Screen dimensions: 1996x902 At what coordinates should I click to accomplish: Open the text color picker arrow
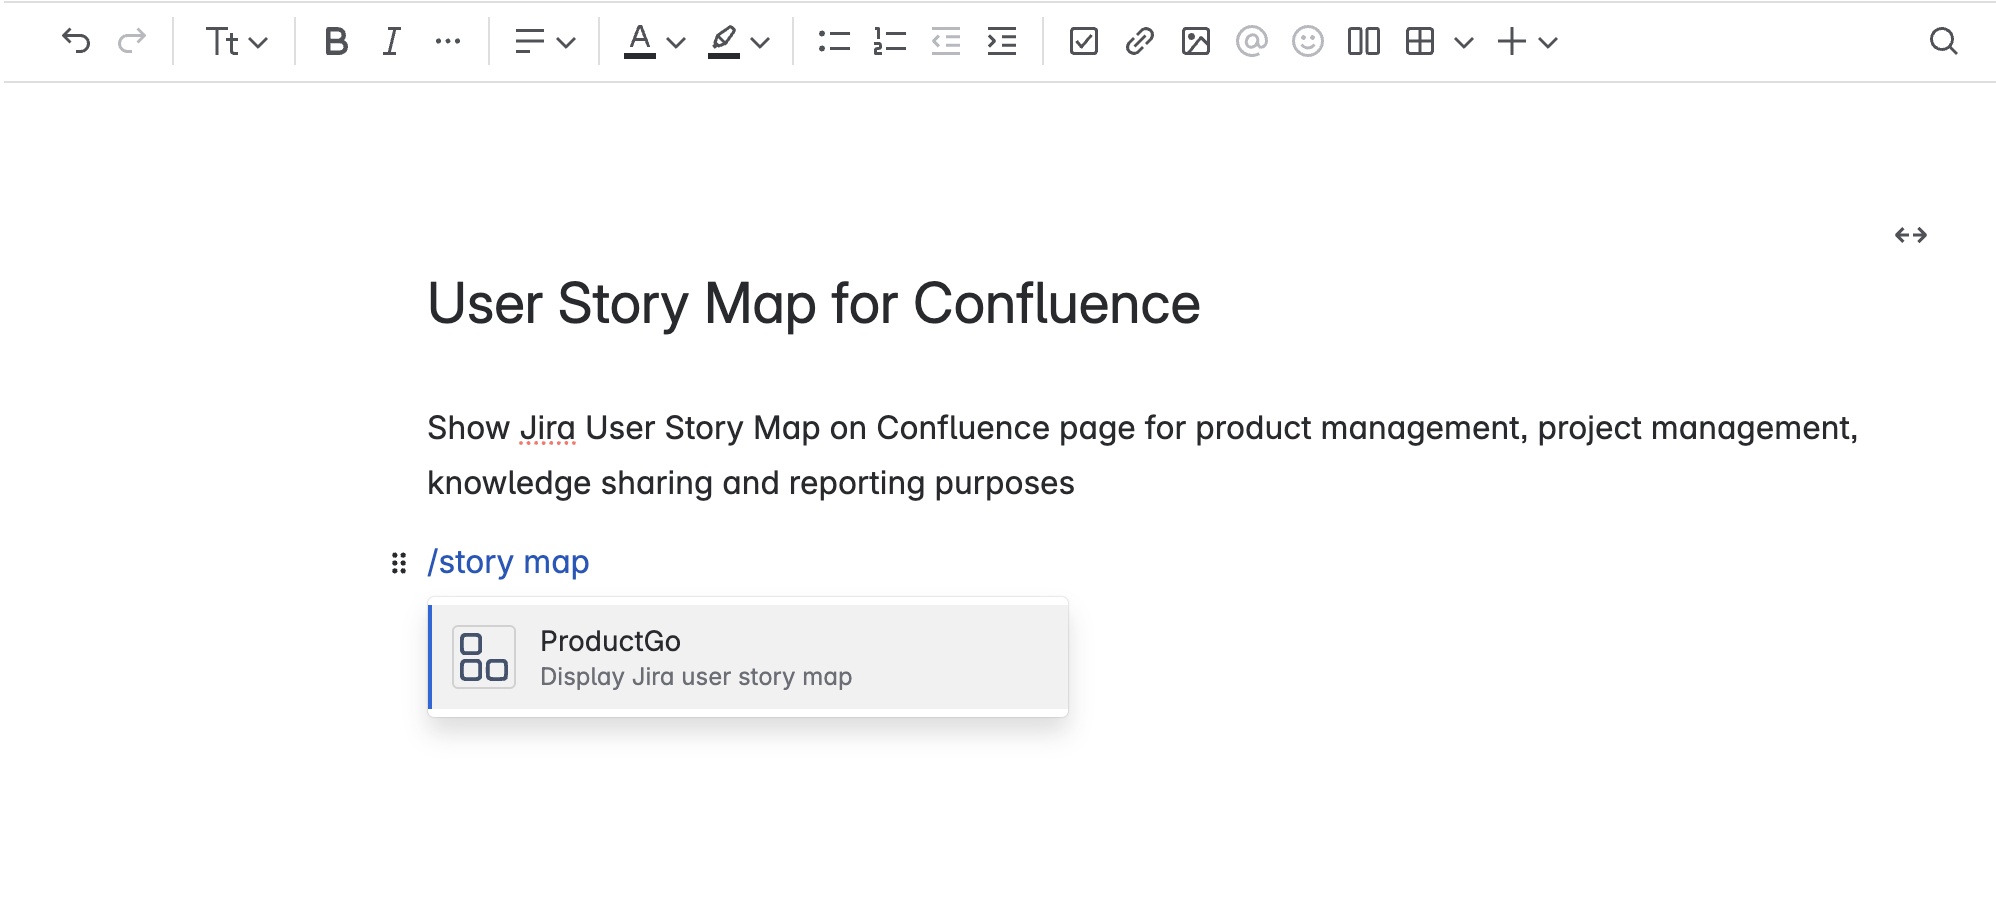(676, 42)
